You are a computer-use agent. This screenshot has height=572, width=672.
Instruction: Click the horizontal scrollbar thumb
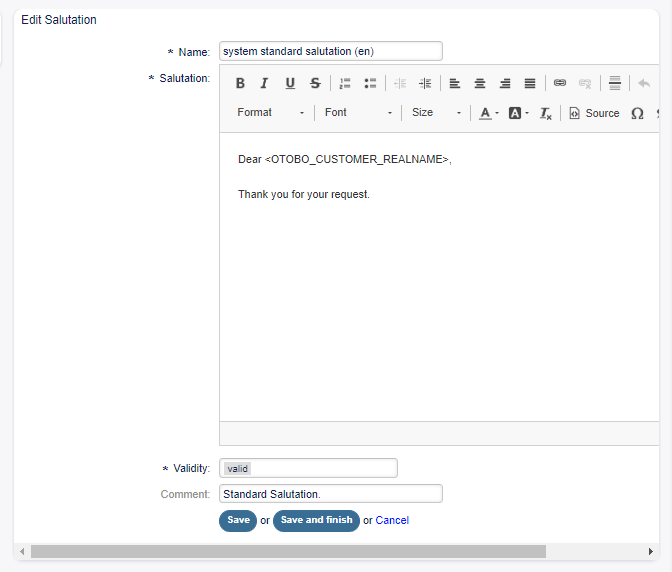pyautogui.click(x=288, y=551)
